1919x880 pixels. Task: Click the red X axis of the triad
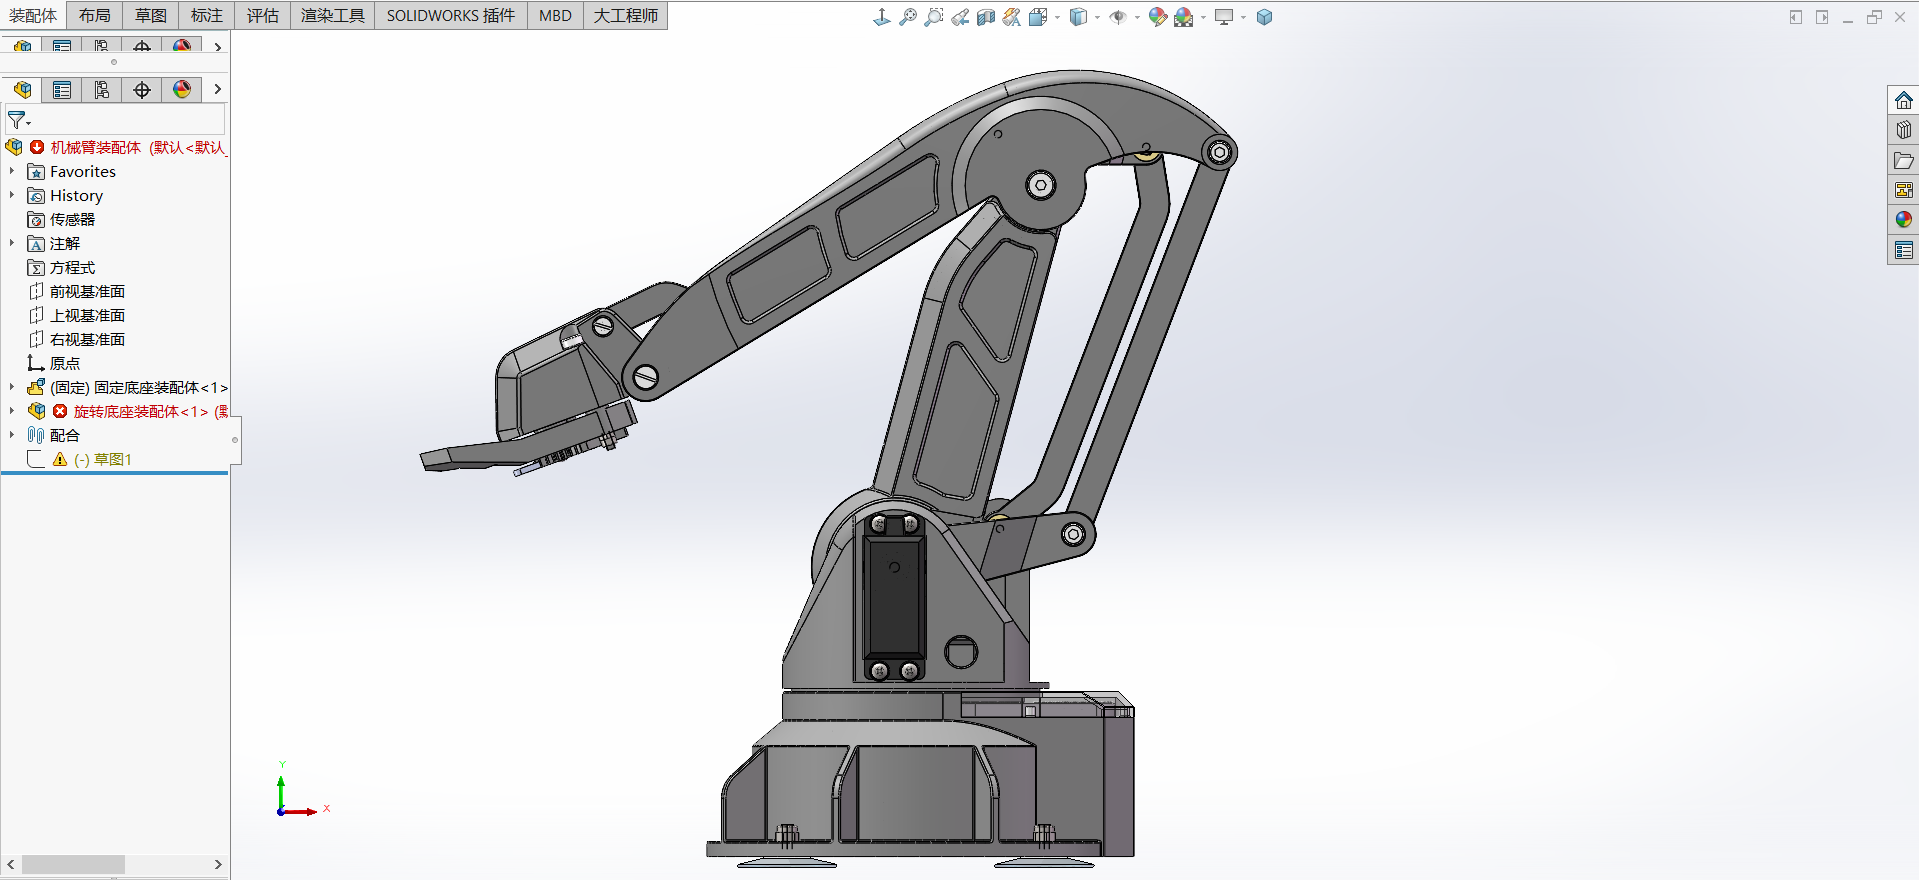tap(300, 811)
